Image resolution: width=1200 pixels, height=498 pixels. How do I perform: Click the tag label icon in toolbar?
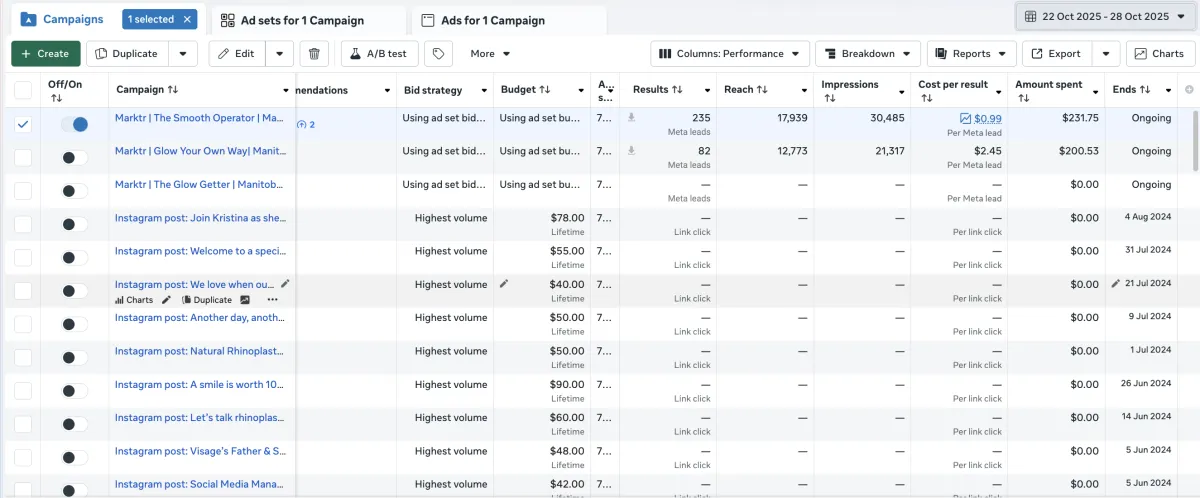tap(435, 54)
